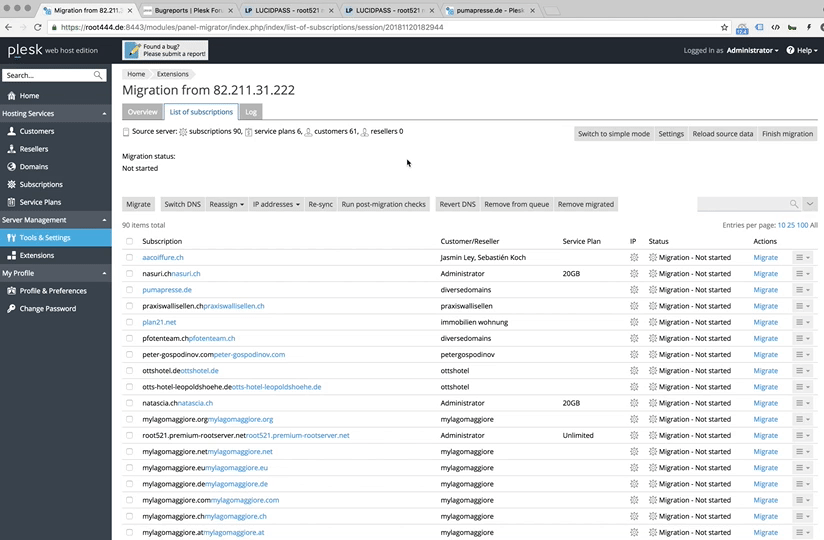Click the list filter search magnifier

[794, 204]
